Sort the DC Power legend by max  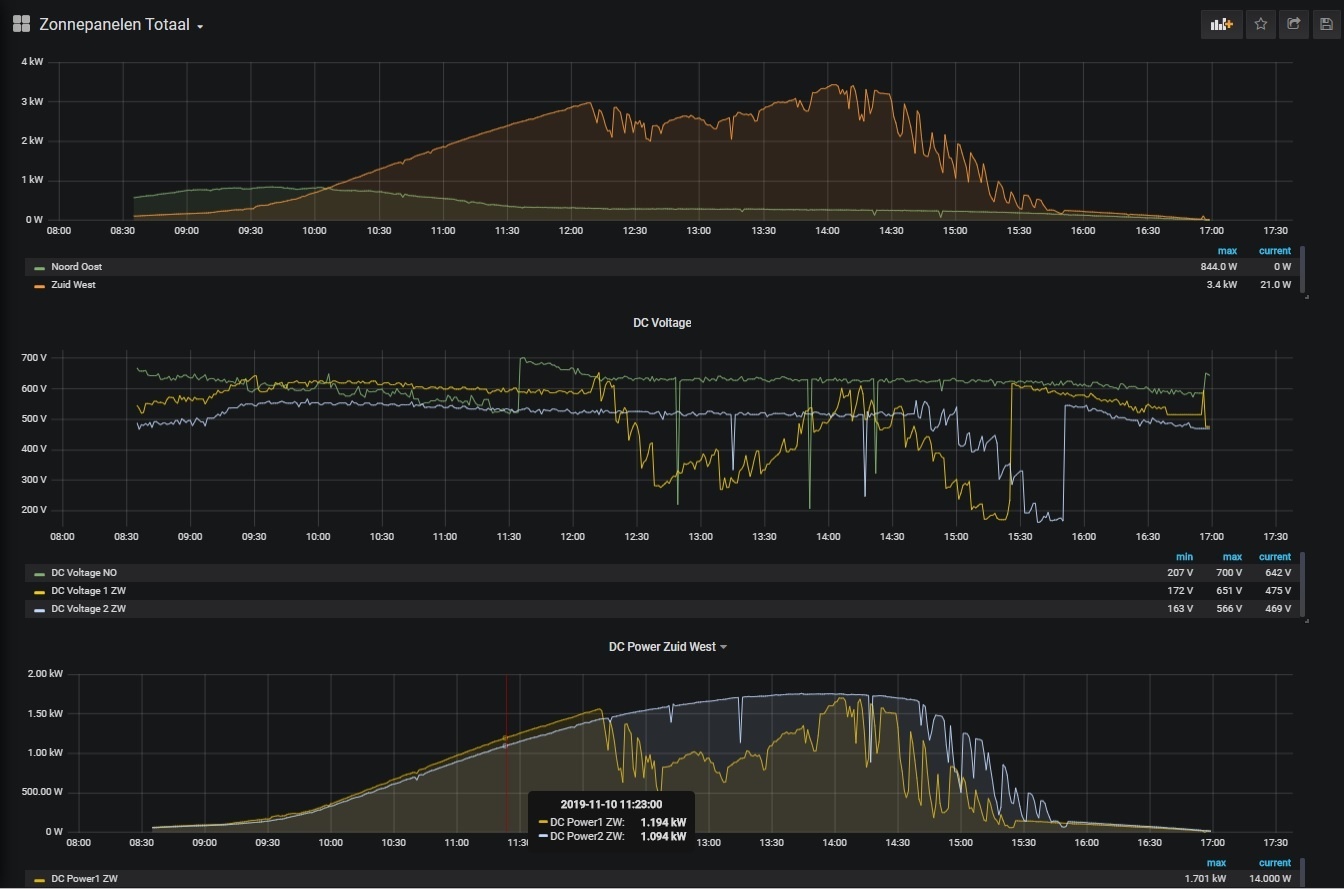pyautogui.click(x=1216, y=863)
